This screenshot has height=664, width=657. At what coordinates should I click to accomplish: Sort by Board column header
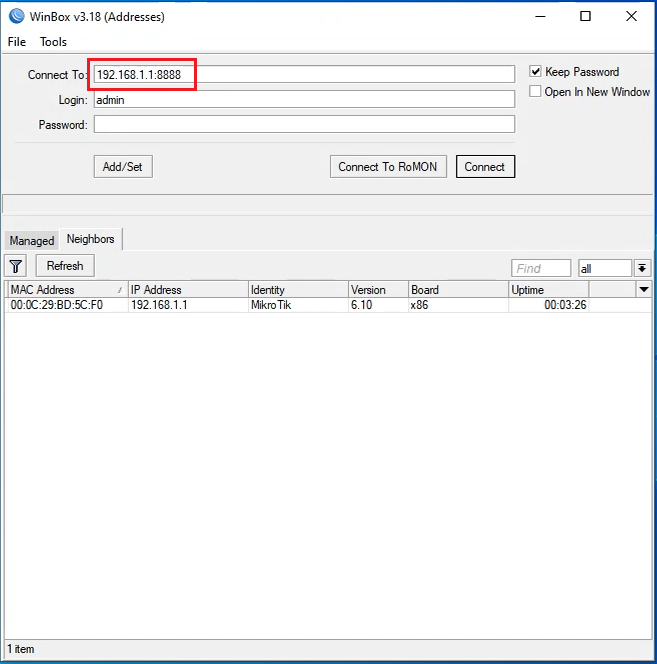(458, 290)
